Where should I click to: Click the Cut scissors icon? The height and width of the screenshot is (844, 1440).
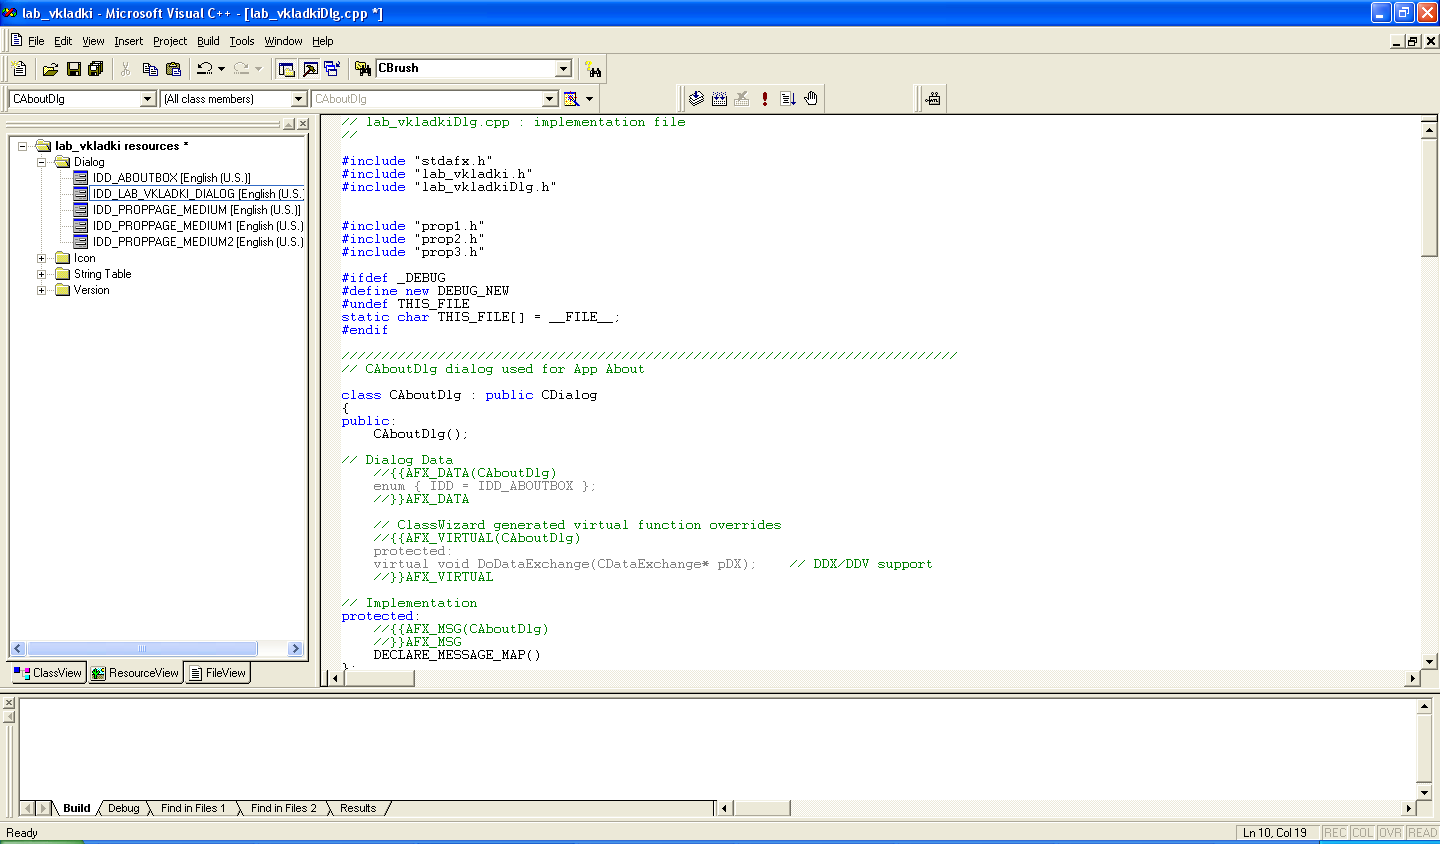(x=126, y=69)
